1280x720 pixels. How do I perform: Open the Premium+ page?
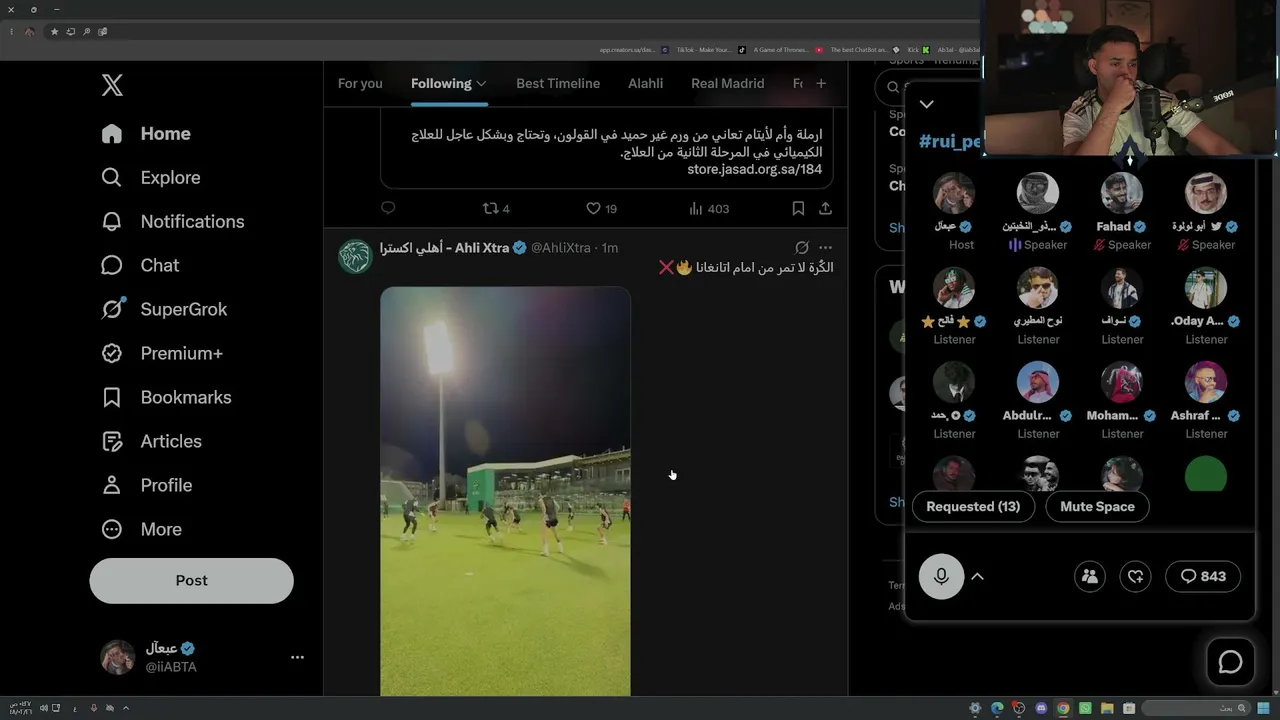pyautogui.click(x=162, y=354)
